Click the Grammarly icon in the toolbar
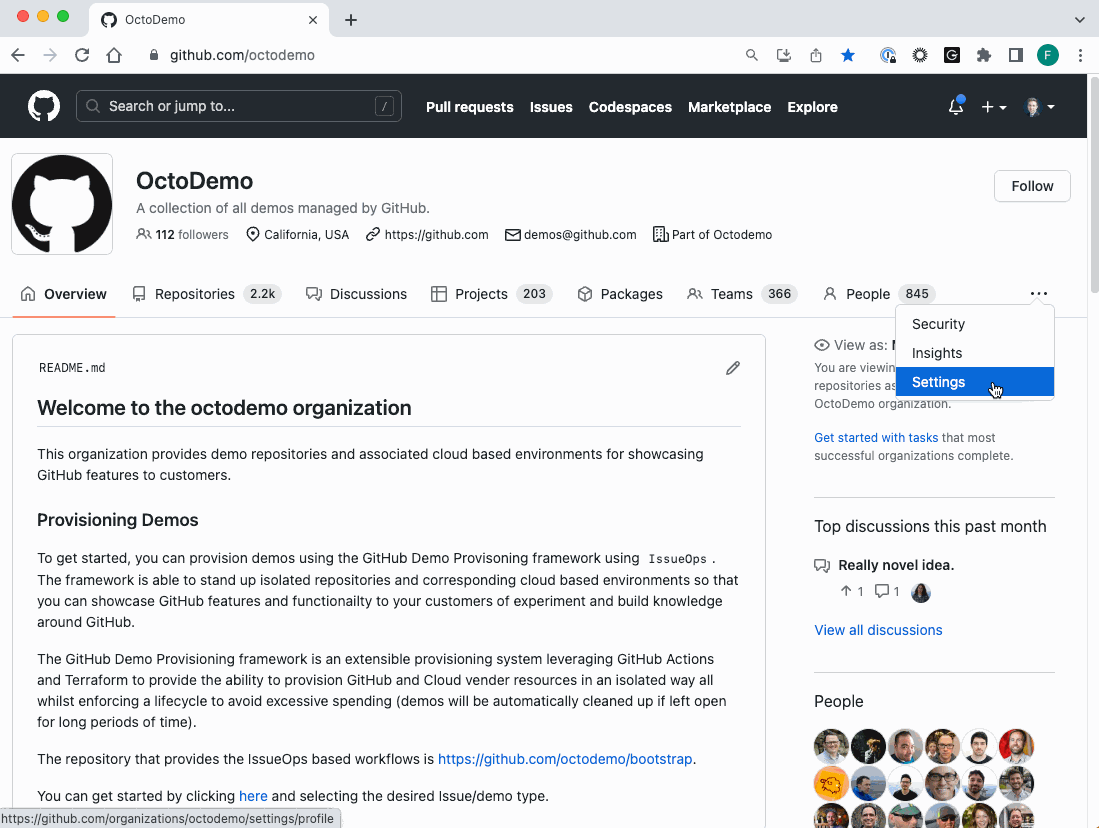The width and height of the screenshot is (1099, 828). pyautogui.click(x=952, y=55)
